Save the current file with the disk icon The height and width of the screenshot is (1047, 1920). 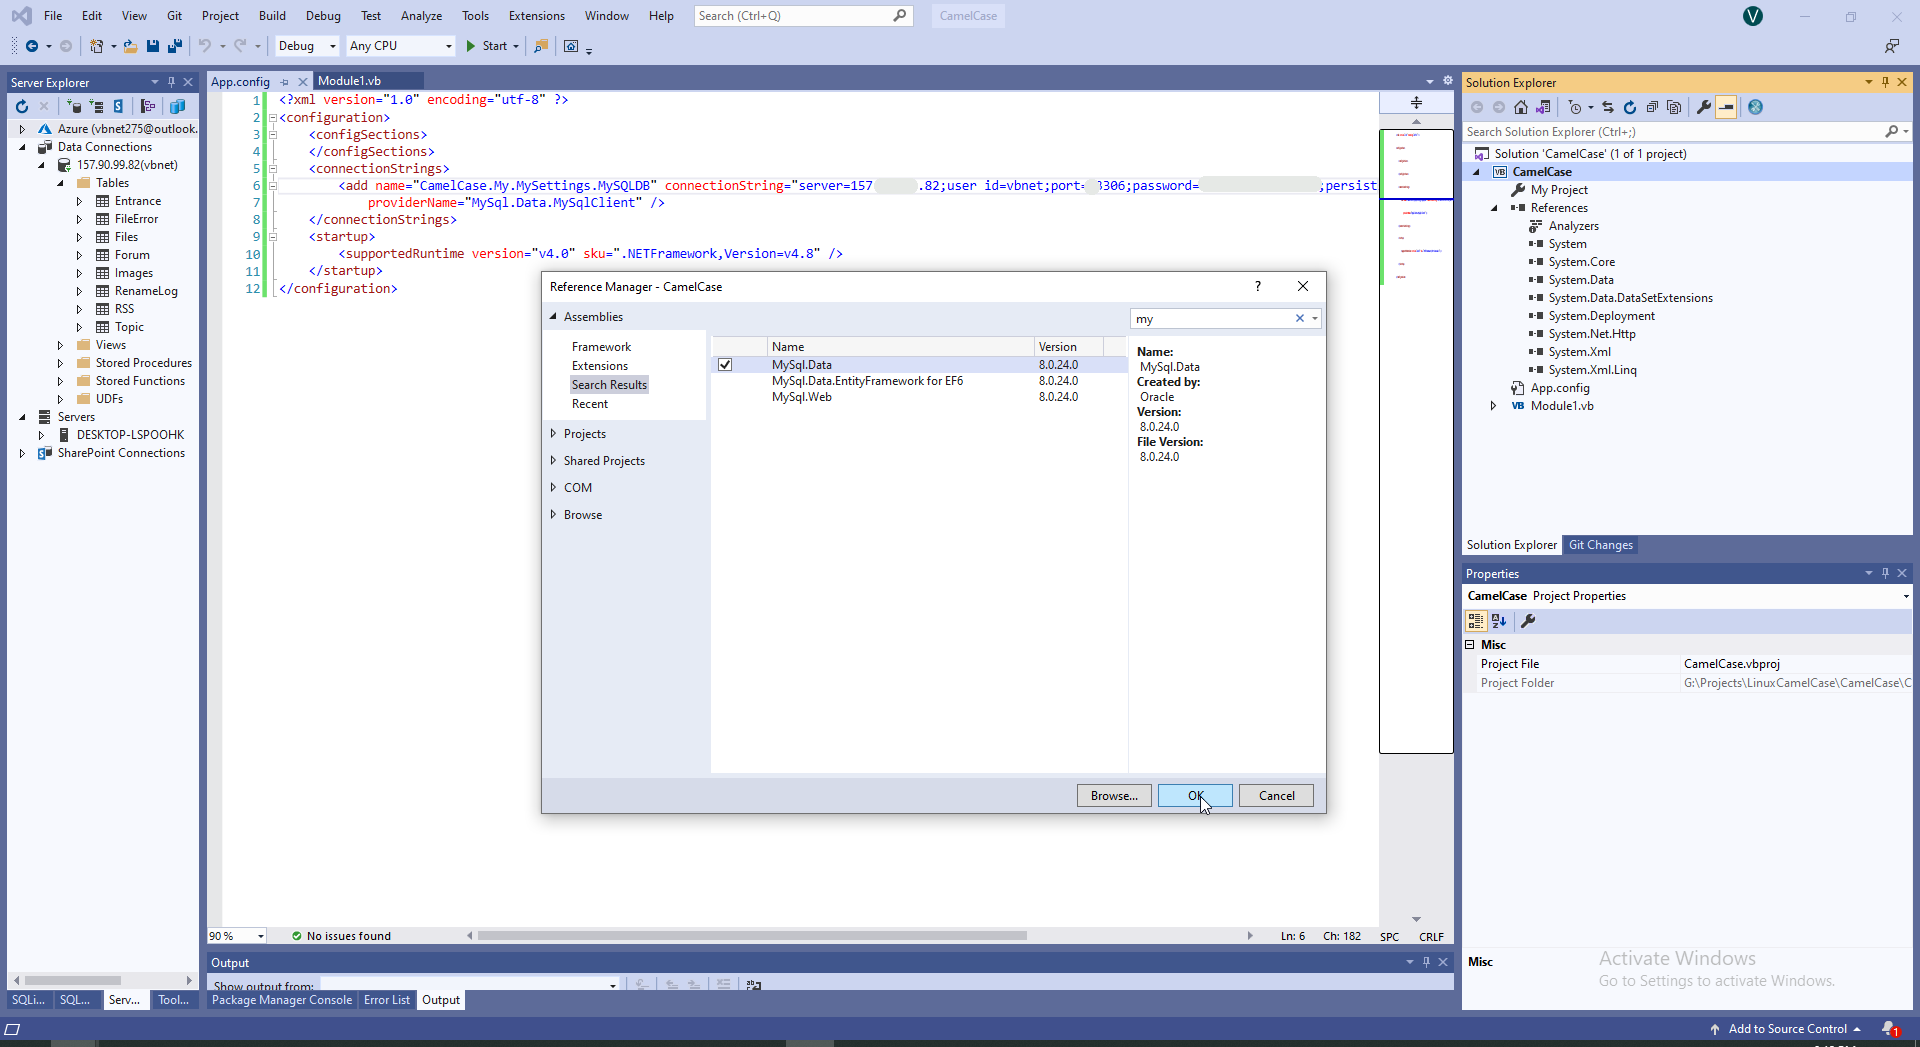tap(153, 46)
